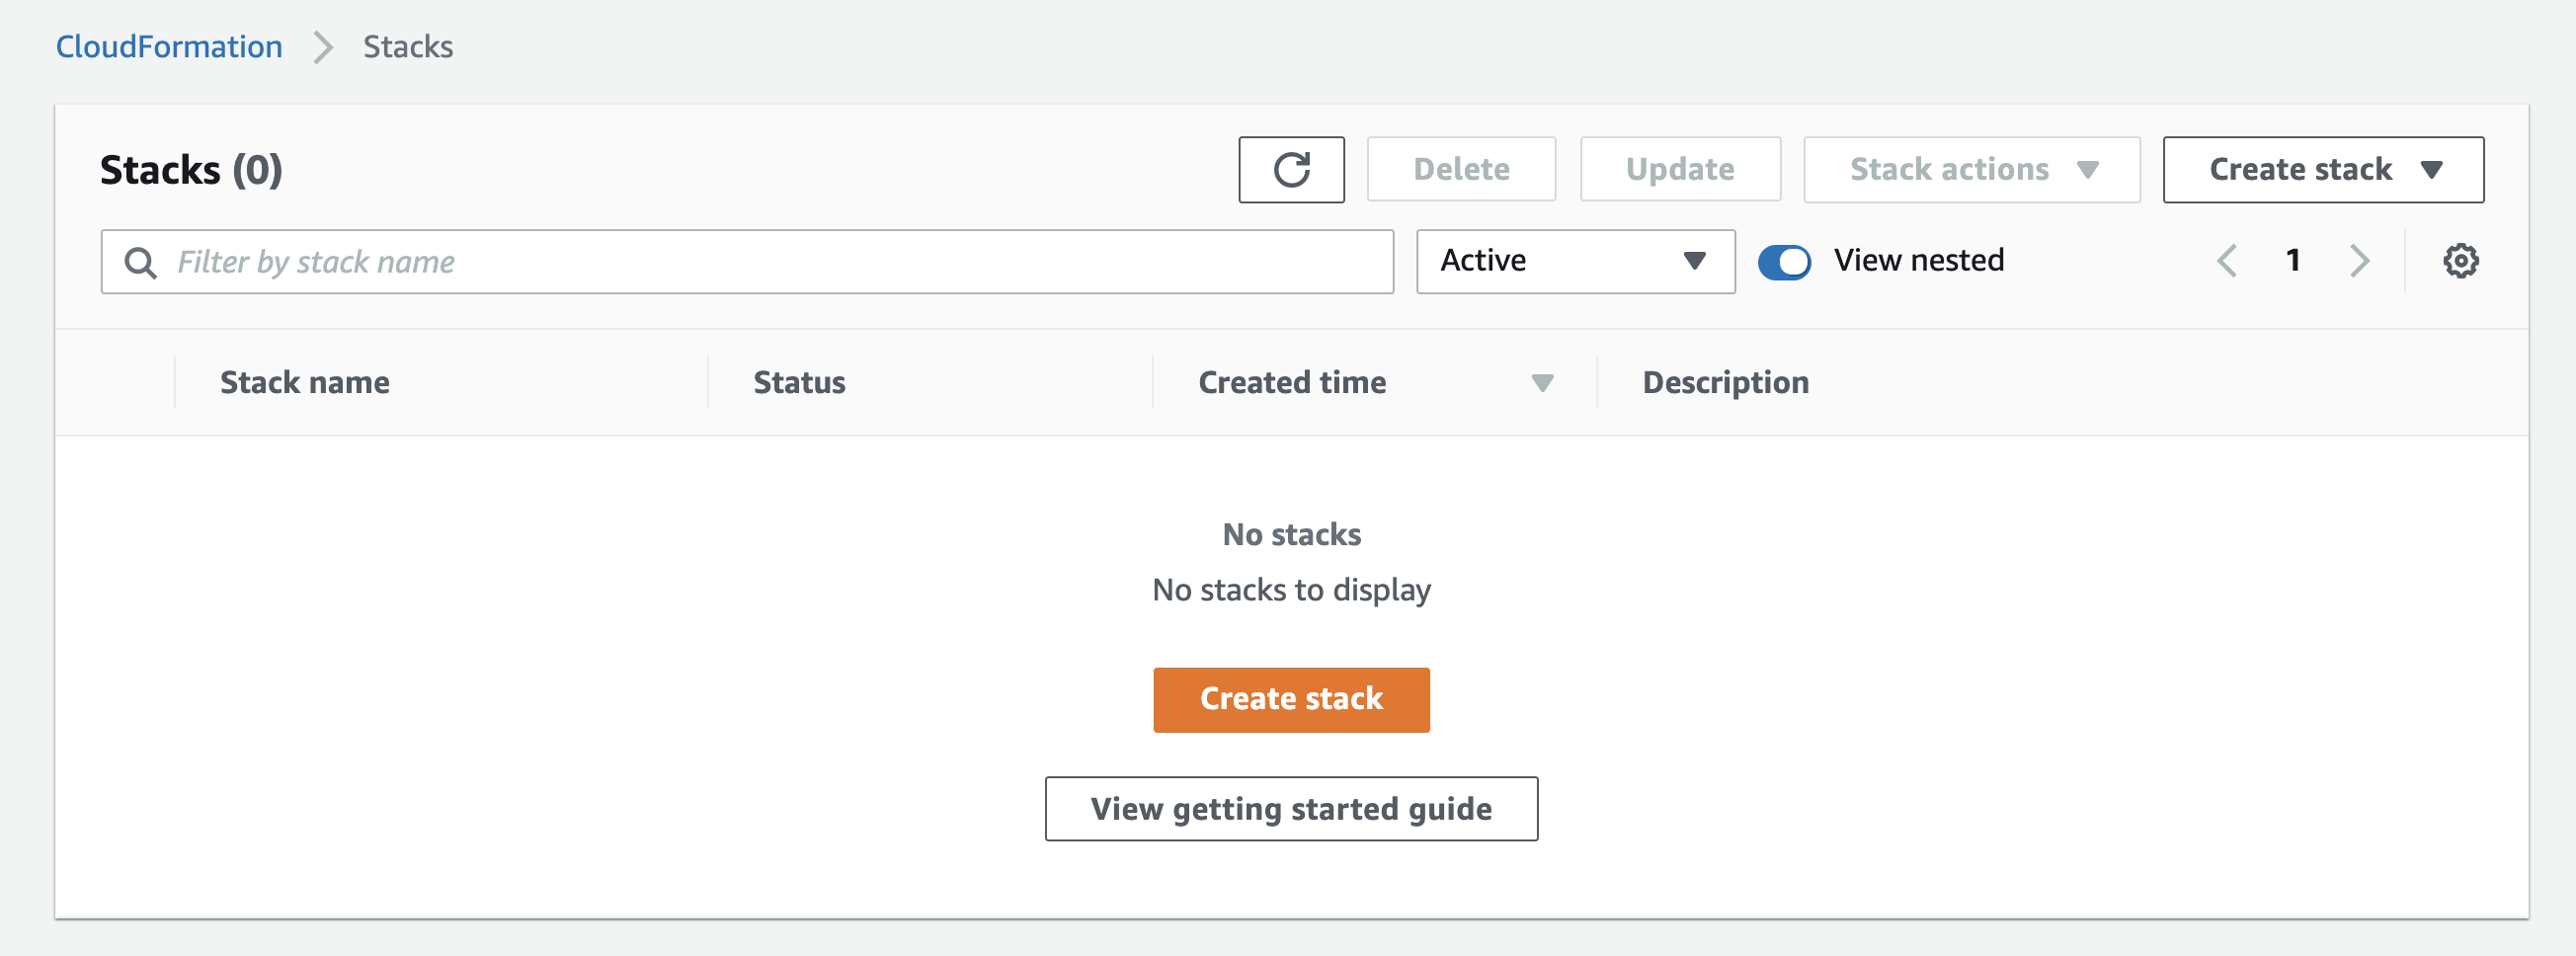Expand the top Create stack dropdown
The image size is (2576, 956).
point(2322,170)
